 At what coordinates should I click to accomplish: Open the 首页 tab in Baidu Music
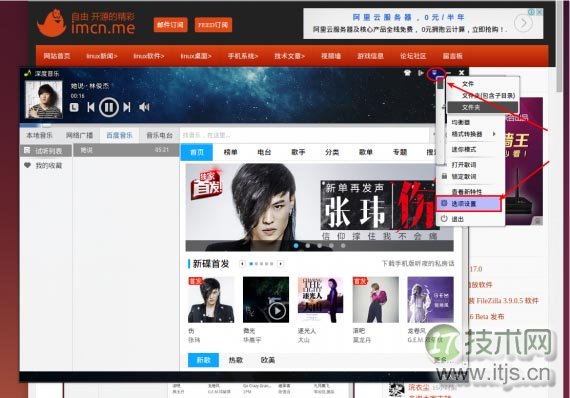[x=197, y=152]
